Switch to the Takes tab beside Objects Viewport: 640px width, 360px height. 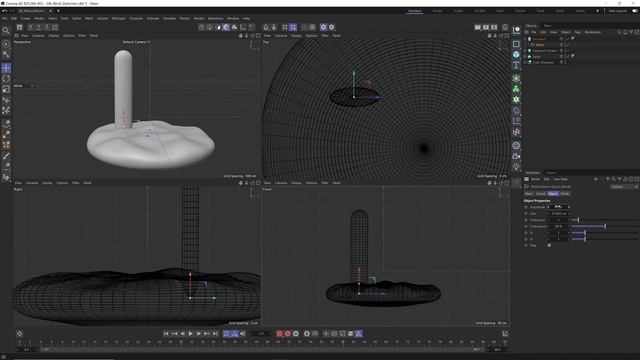(547, 26)
